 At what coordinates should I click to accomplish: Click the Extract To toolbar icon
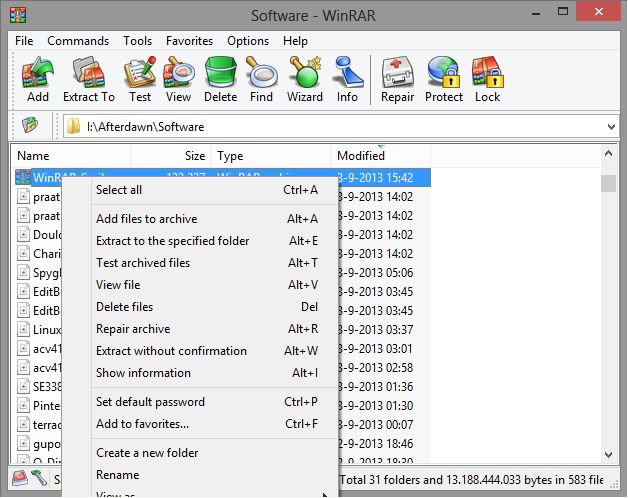89,79
